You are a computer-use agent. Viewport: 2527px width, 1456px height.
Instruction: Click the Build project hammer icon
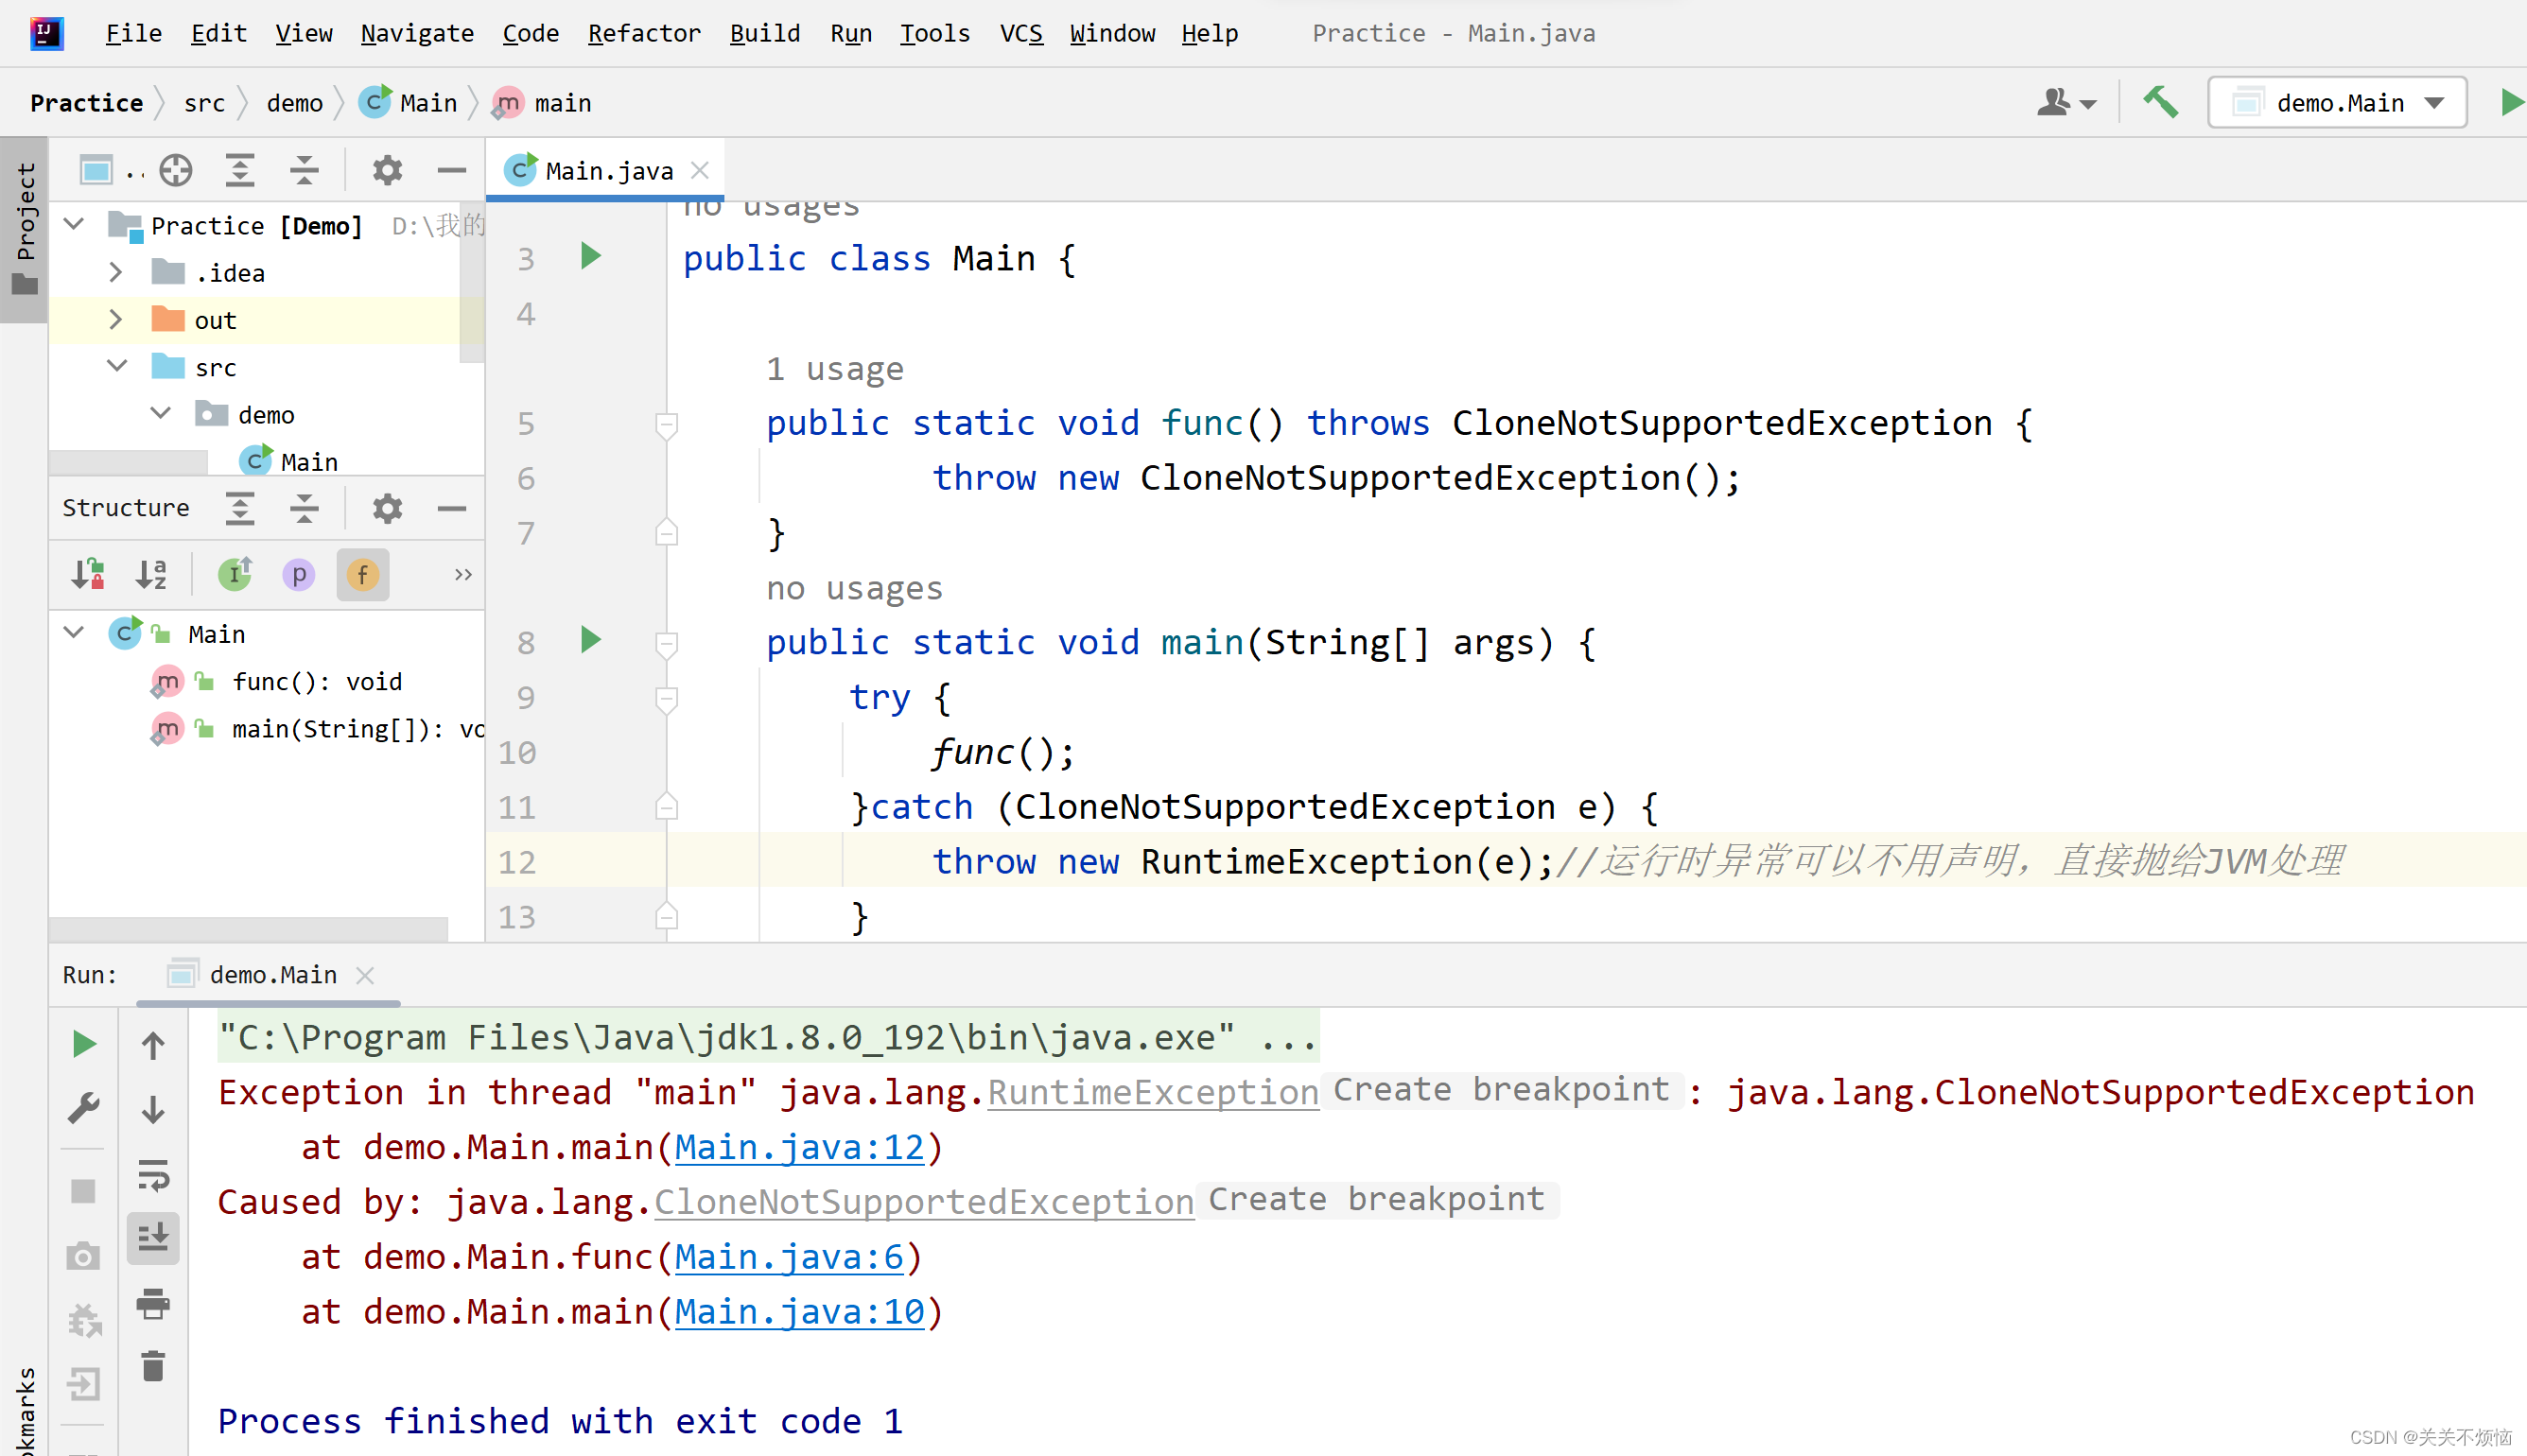tap(2160, 102)
